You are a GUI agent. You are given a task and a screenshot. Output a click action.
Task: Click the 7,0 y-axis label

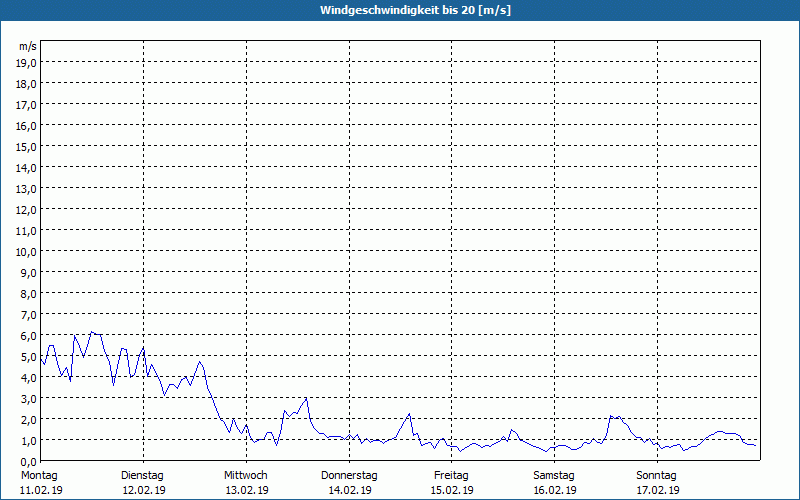[x=29, y=315]
